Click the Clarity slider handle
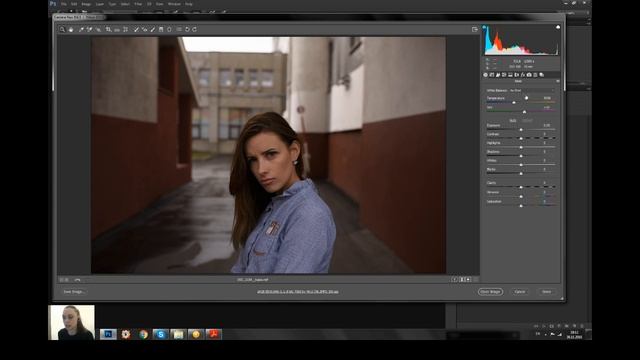Image resolution: width=640 pixels, height=360 pixels. click(521, 187)
